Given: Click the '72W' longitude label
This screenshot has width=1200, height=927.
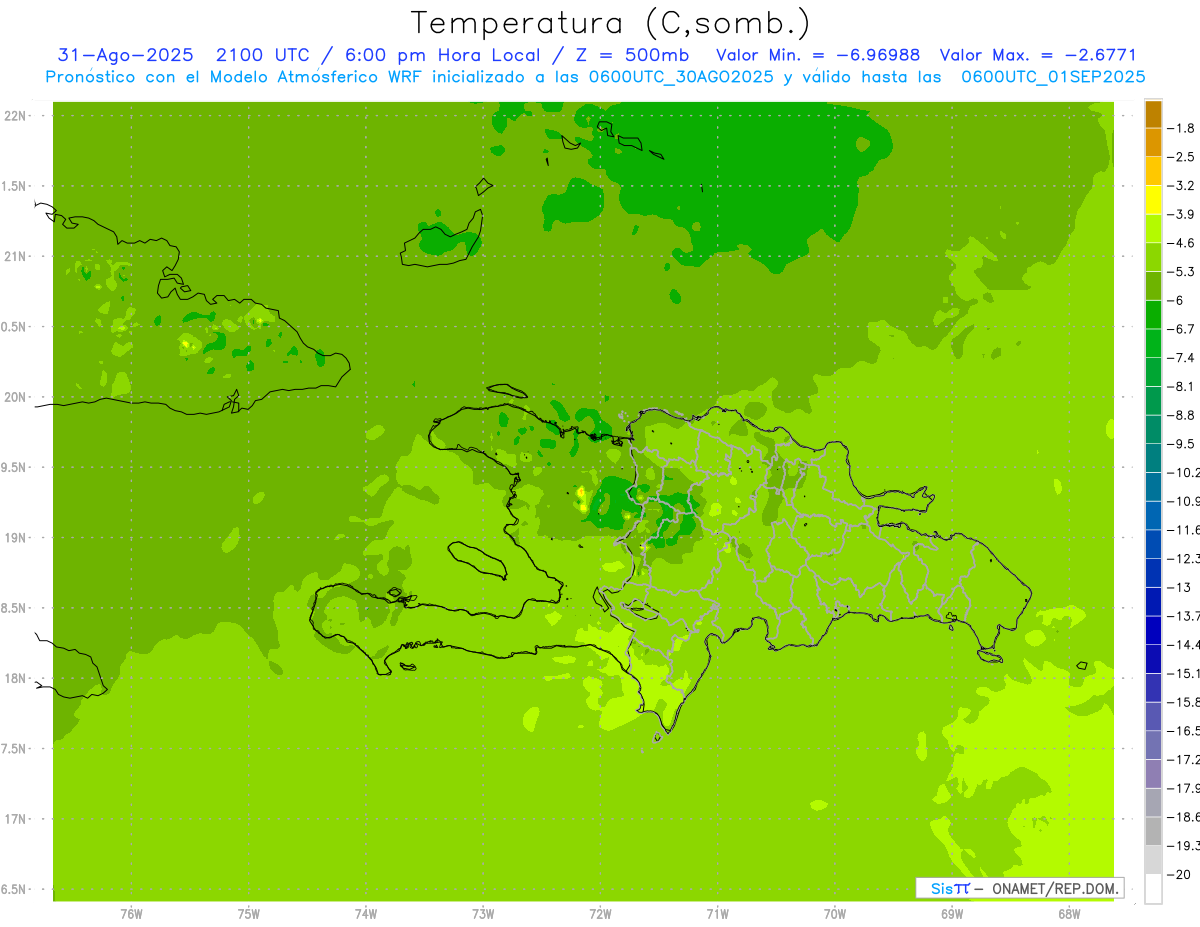Looking at the screenshot, I should pos(600,914).
